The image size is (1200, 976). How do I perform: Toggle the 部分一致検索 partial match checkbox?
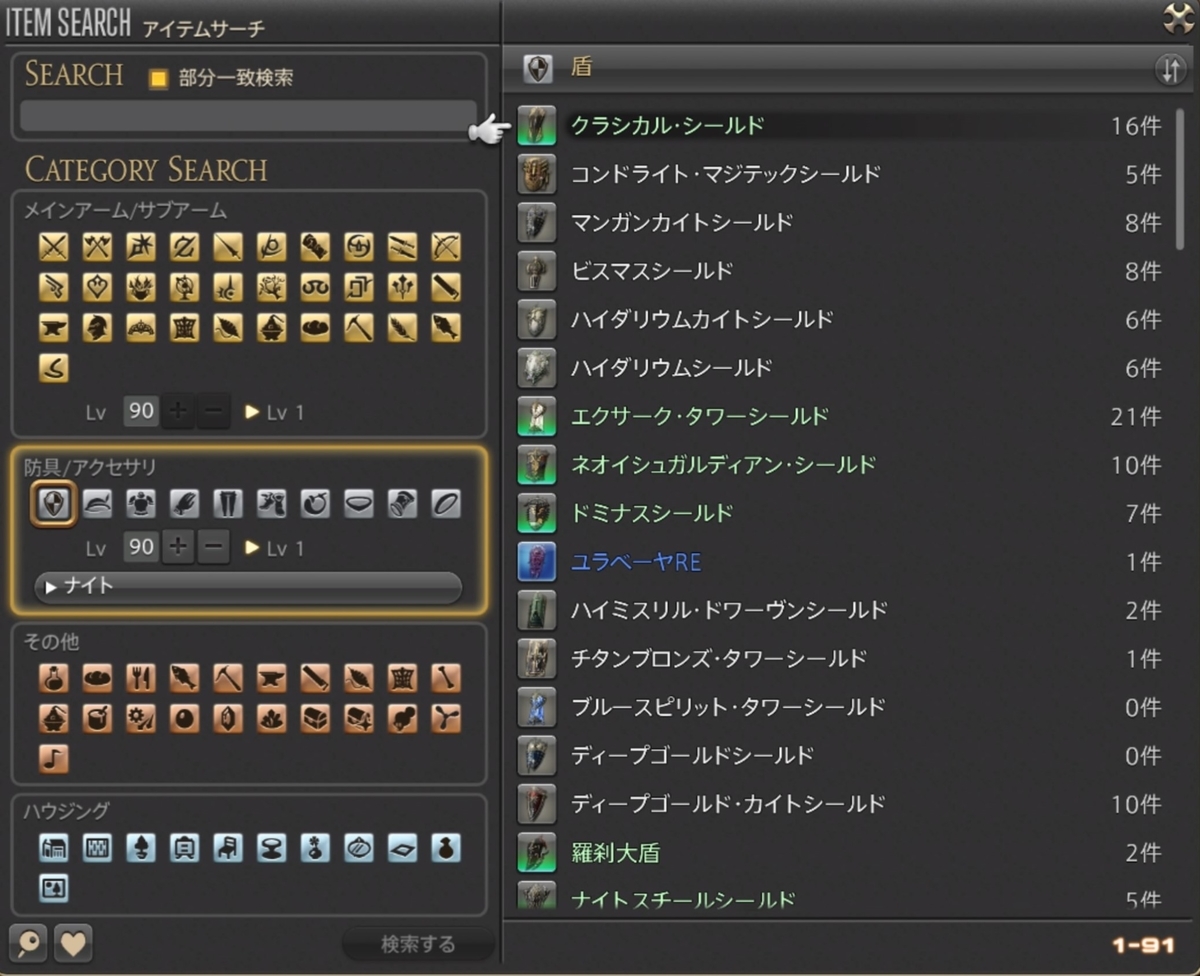pos(158,78)
